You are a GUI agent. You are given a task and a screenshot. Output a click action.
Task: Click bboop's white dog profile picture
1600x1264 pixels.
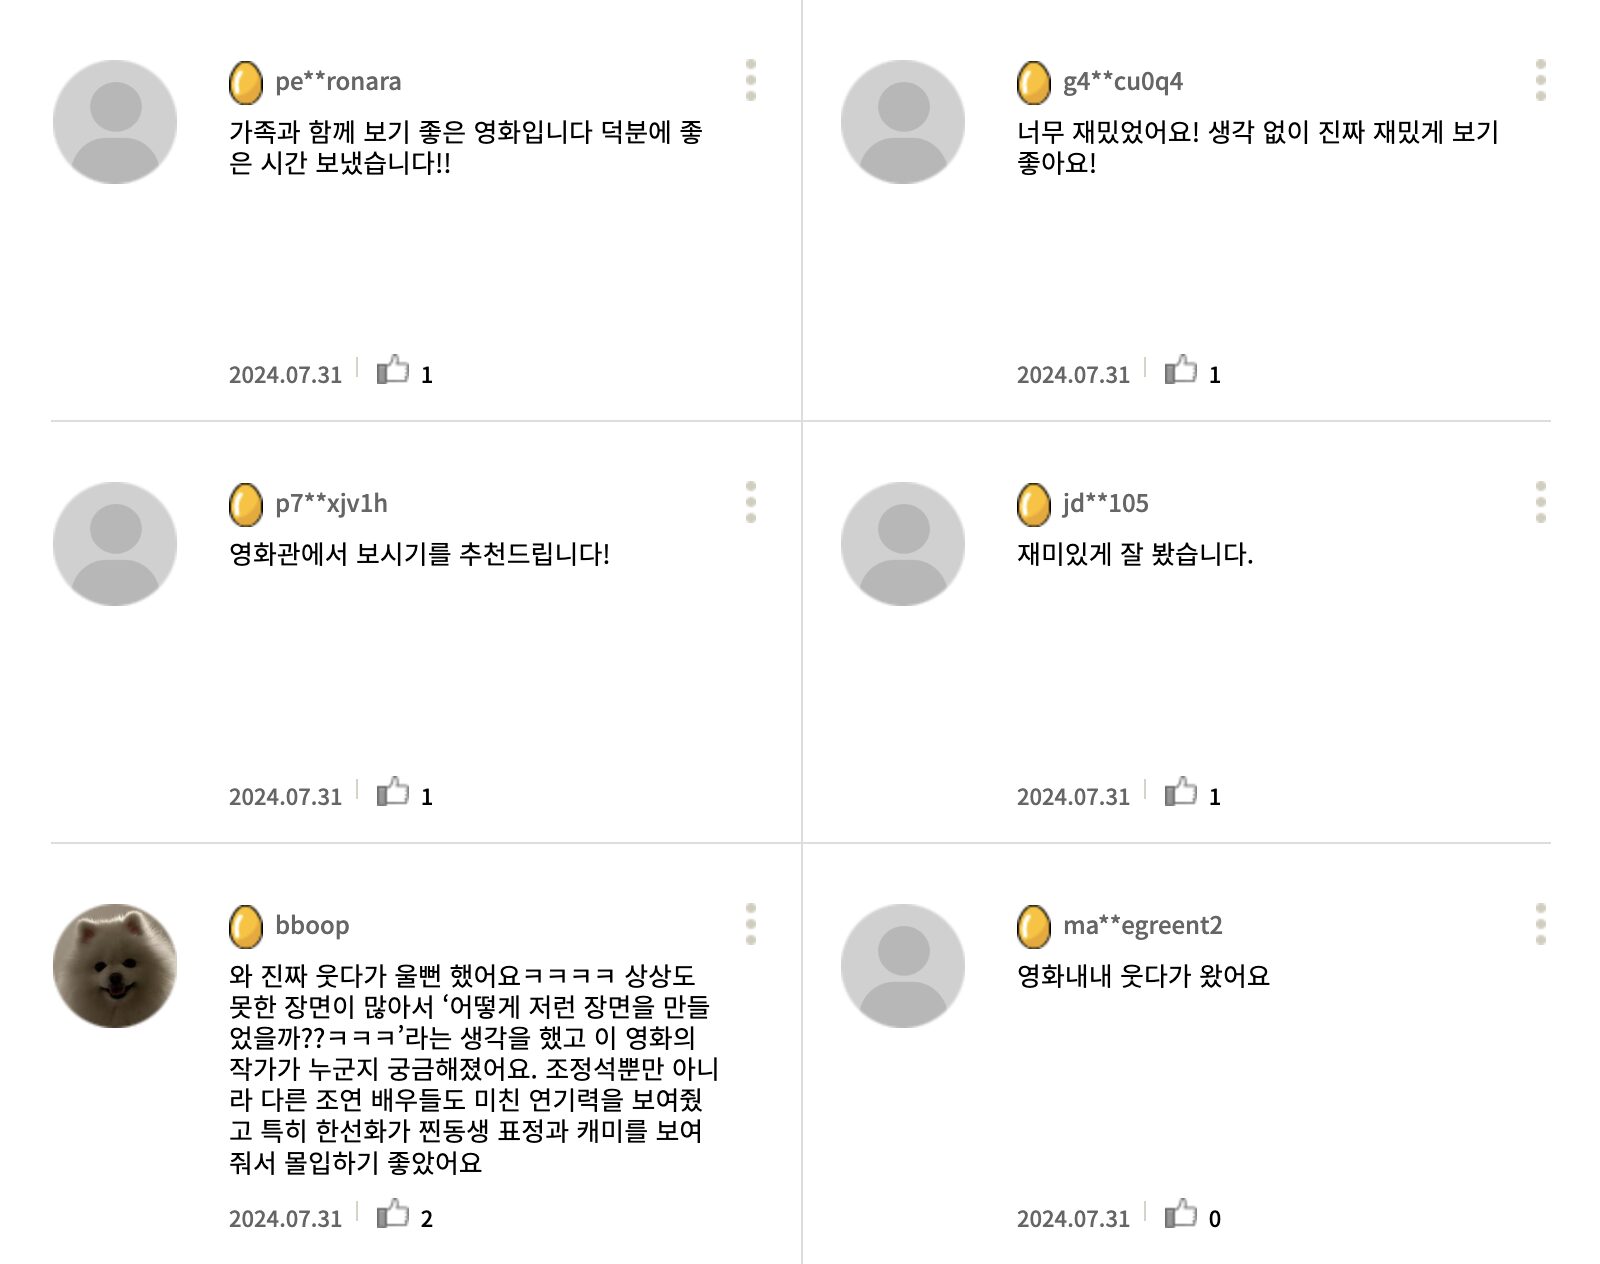point(115,966)
